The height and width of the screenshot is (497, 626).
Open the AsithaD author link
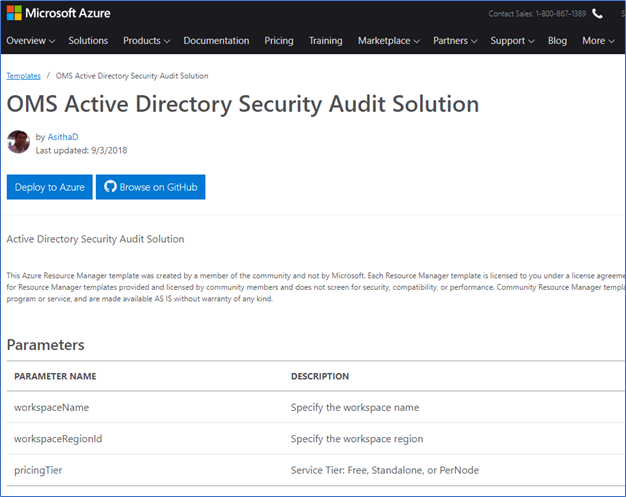click(x=63, y=137)
